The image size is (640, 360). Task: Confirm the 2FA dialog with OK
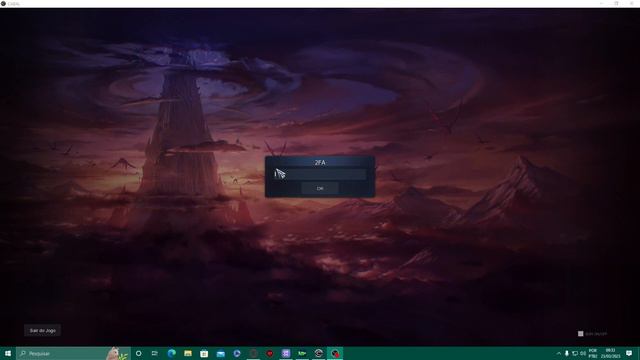pyautogui.click(x=320, y=188)
